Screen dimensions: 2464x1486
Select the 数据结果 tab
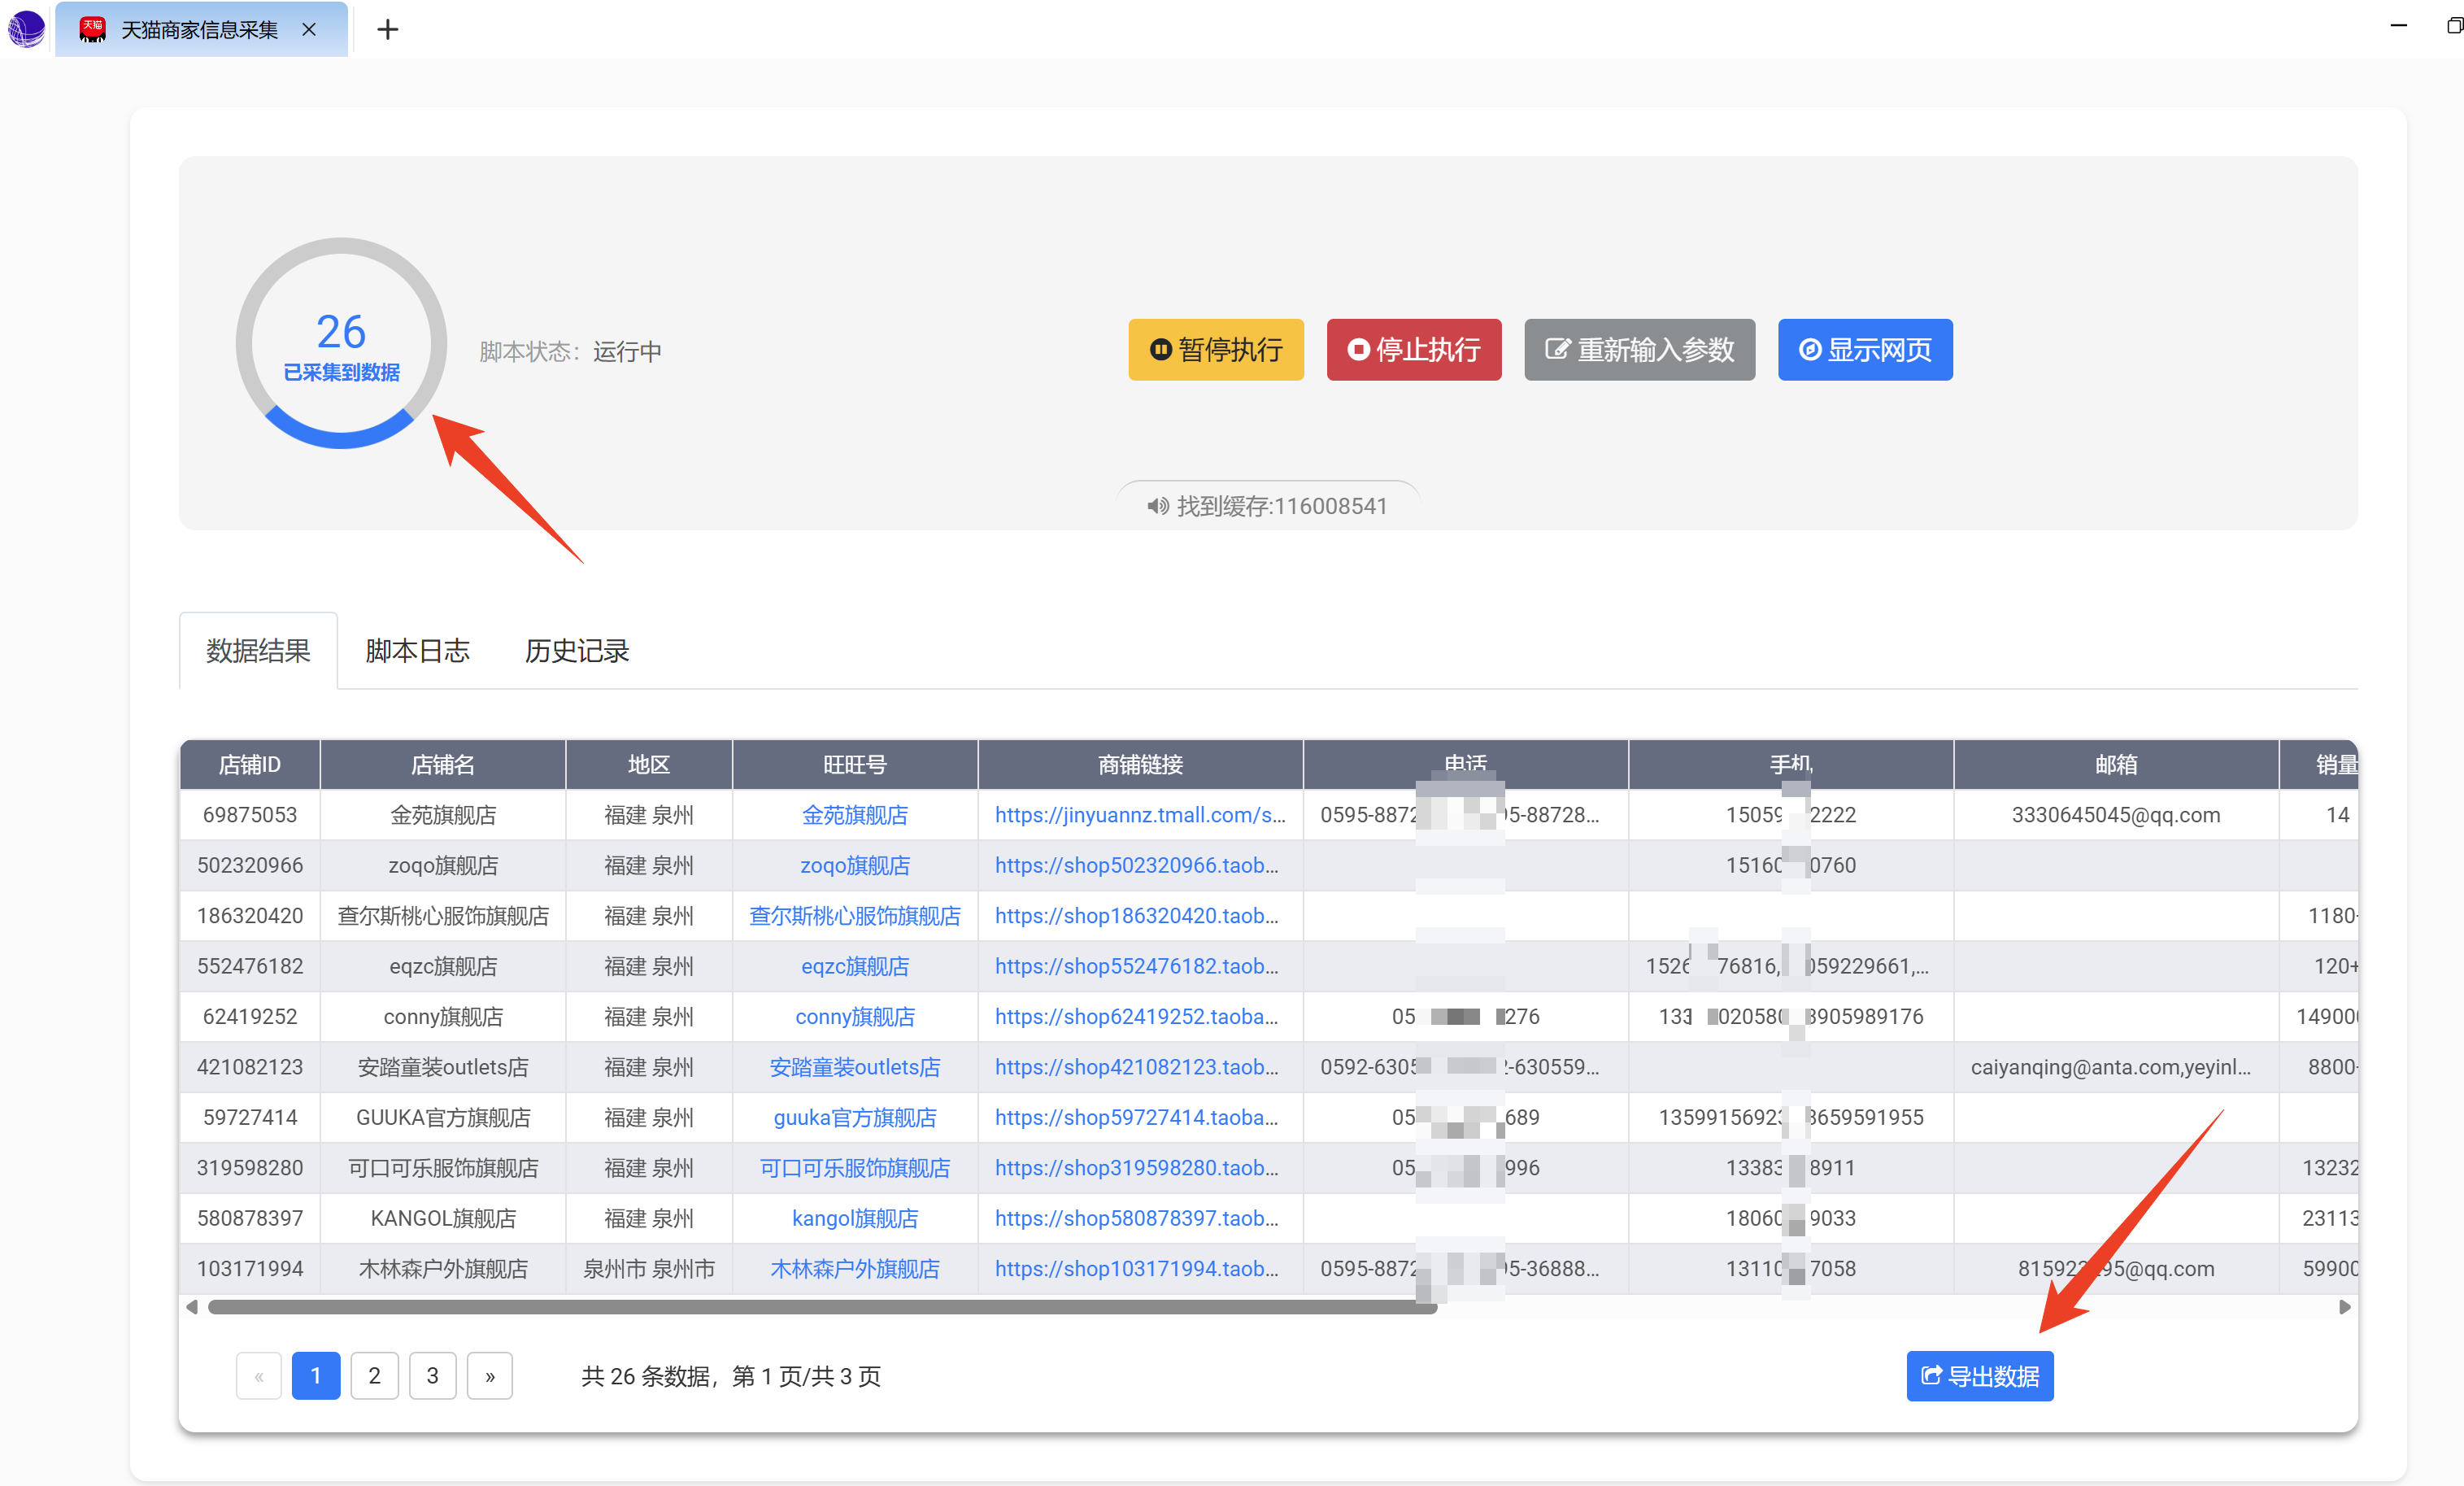[258, 651]
